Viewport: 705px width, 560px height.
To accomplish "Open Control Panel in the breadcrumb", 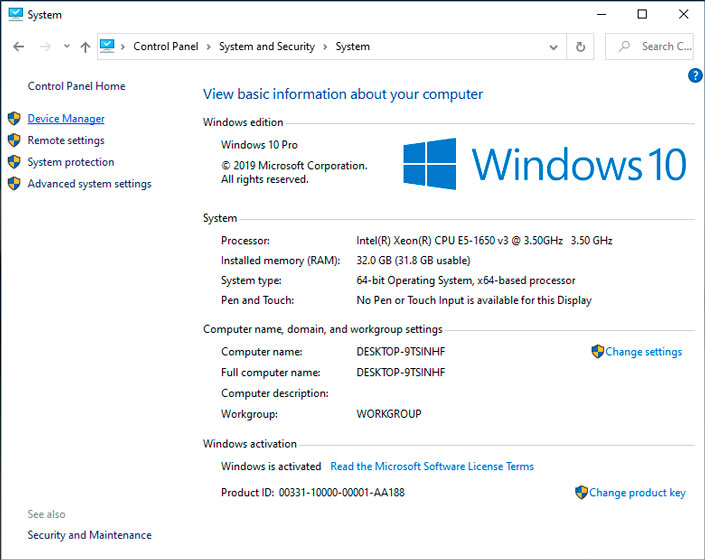I will tap(165, 46).
